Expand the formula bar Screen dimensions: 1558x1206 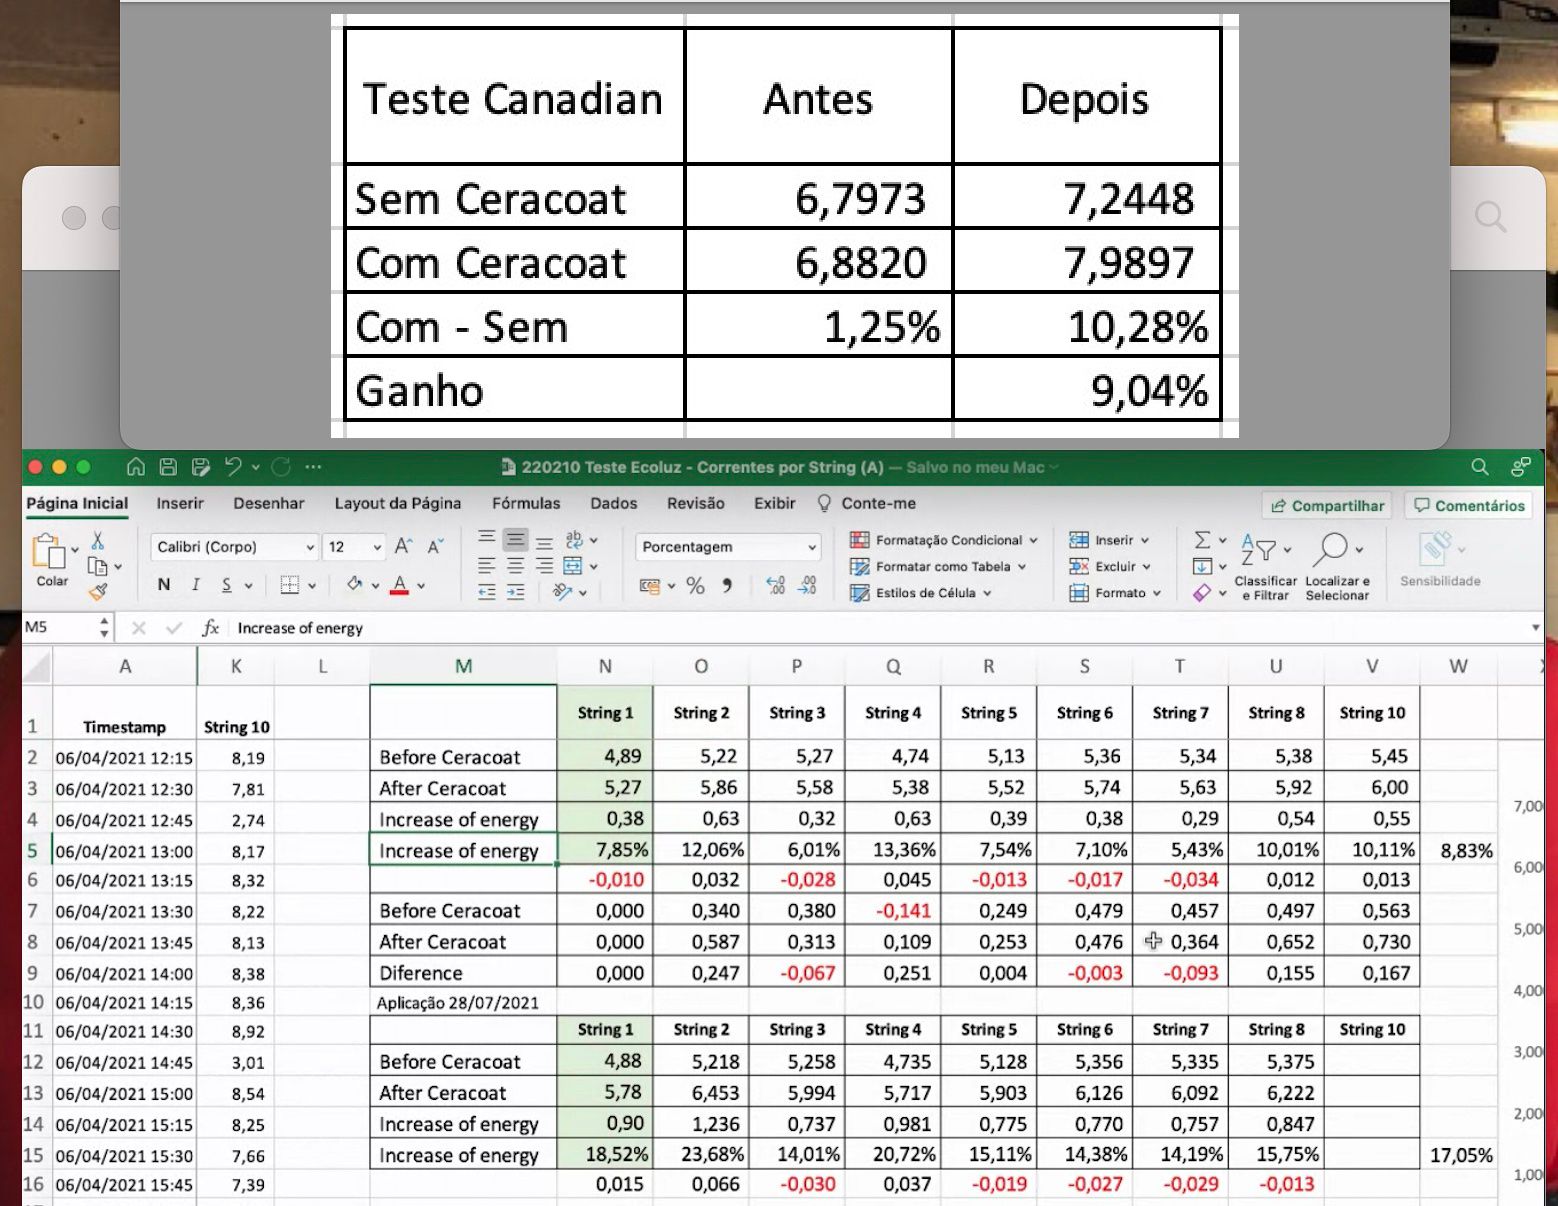coord(1536,628)
